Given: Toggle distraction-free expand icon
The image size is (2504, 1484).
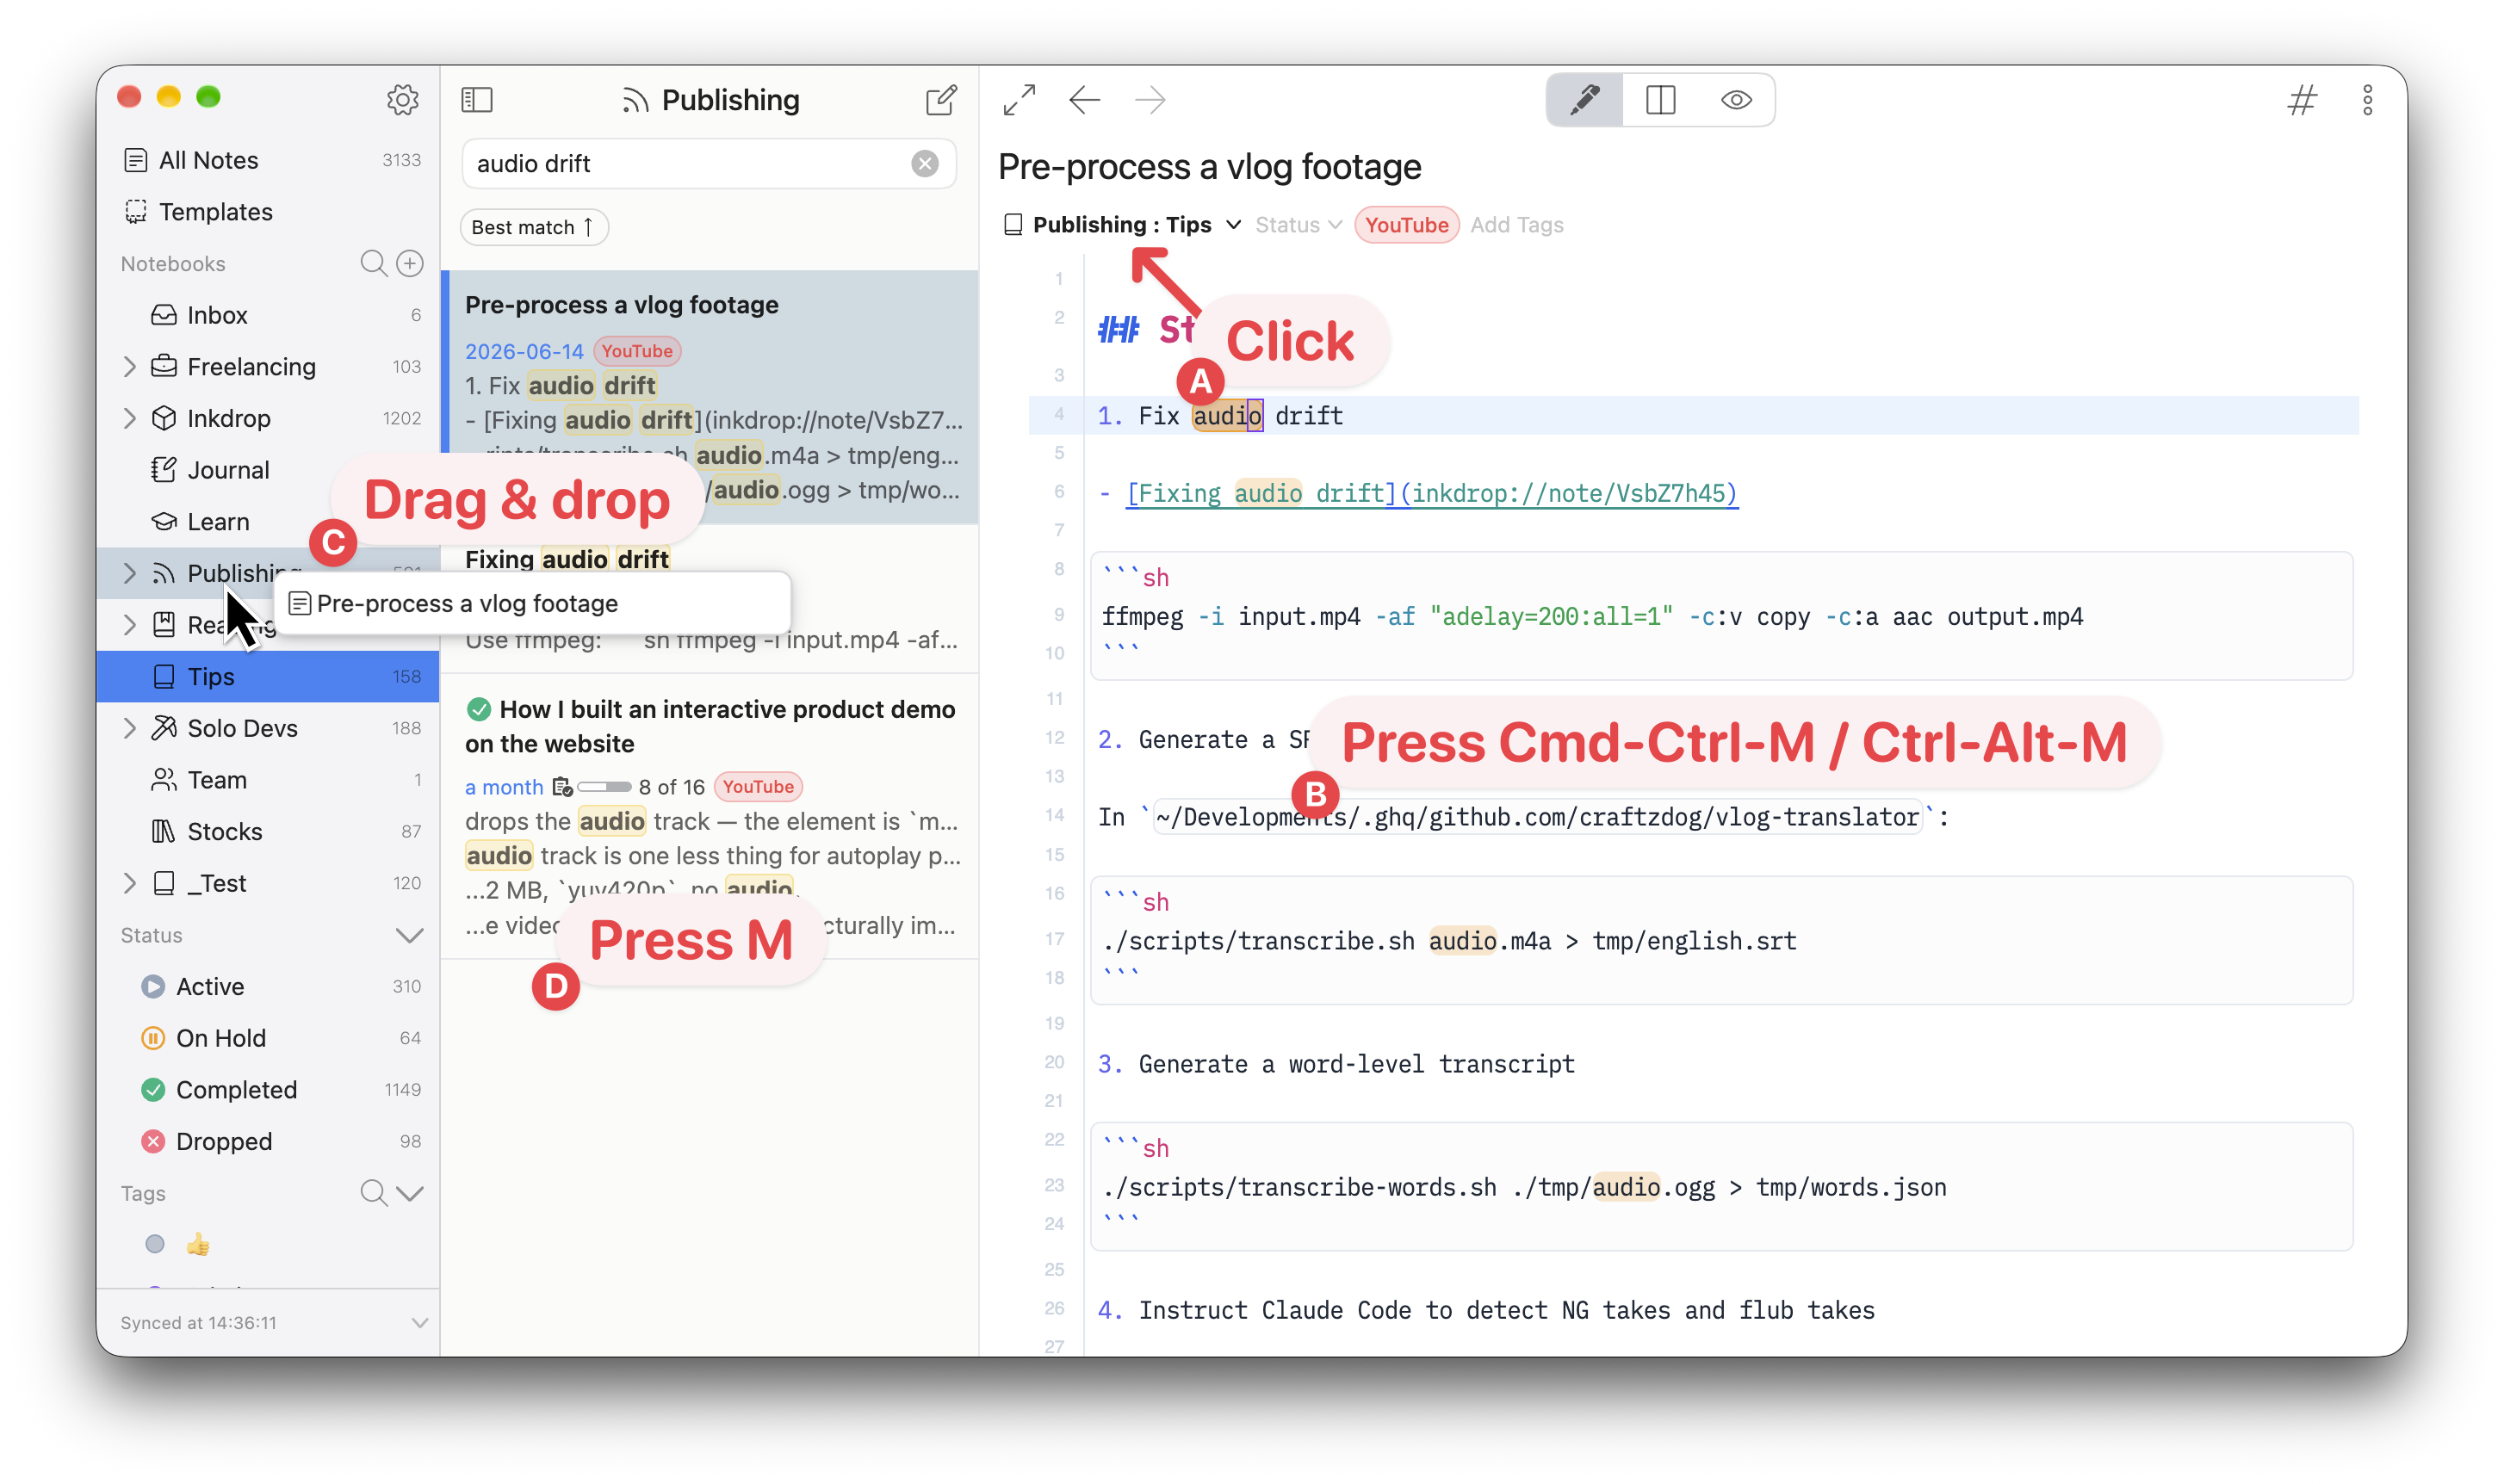Looking at the screenshot, I should [x=1019, y=99].
